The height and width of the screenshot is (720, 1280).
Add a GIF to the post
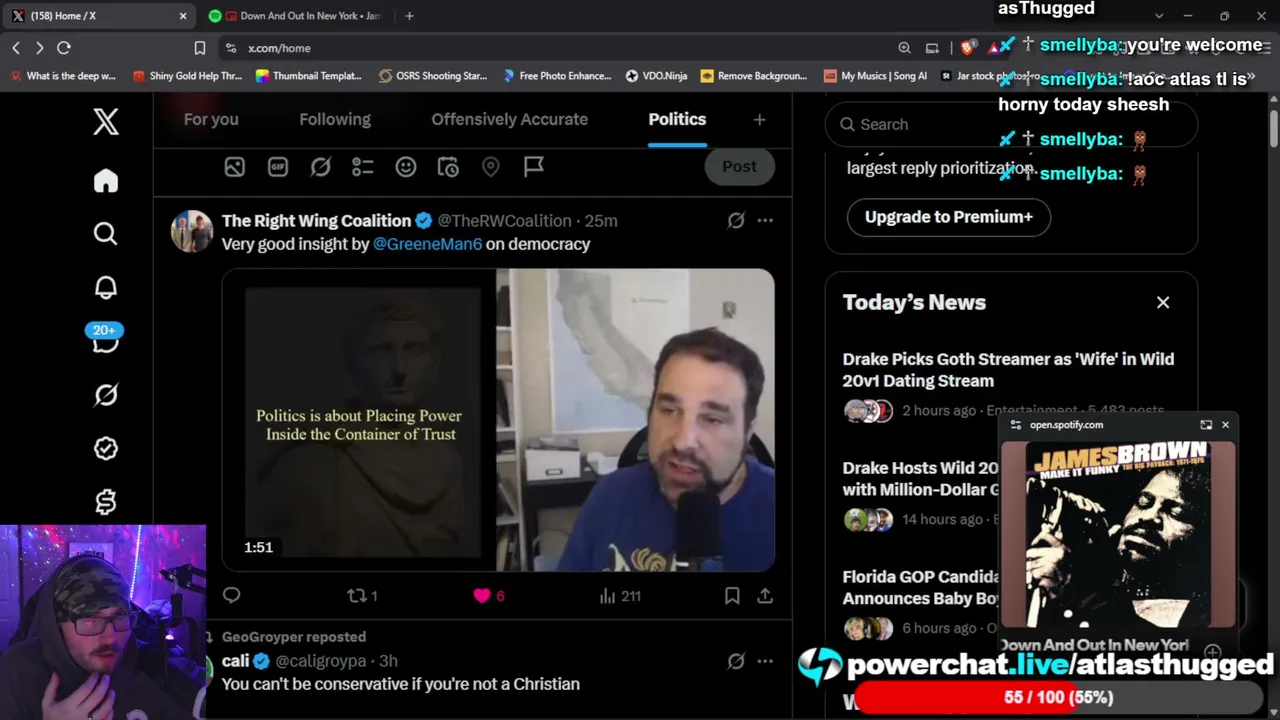(277, 167)
